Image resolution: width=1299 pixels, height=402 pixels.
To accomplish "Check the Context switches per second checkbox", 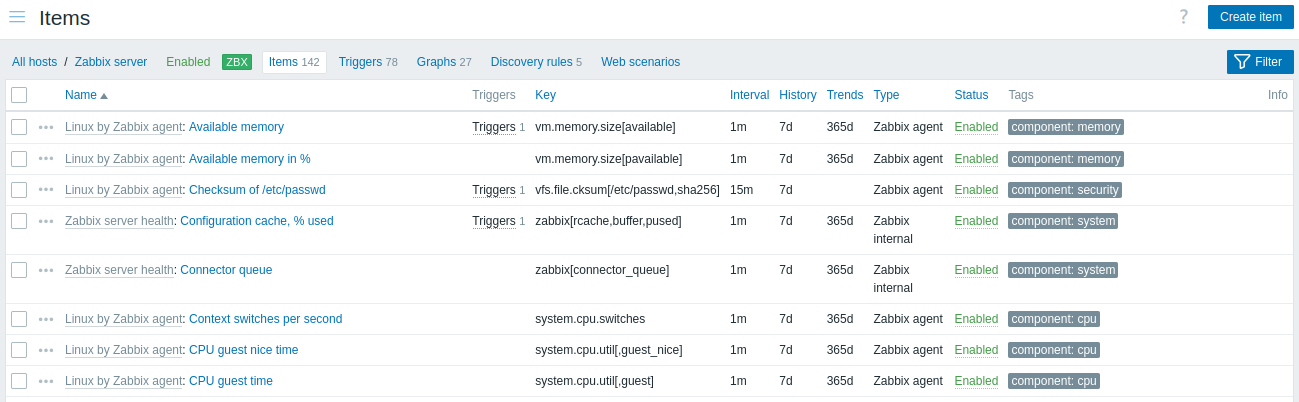I will click(19, 319).
